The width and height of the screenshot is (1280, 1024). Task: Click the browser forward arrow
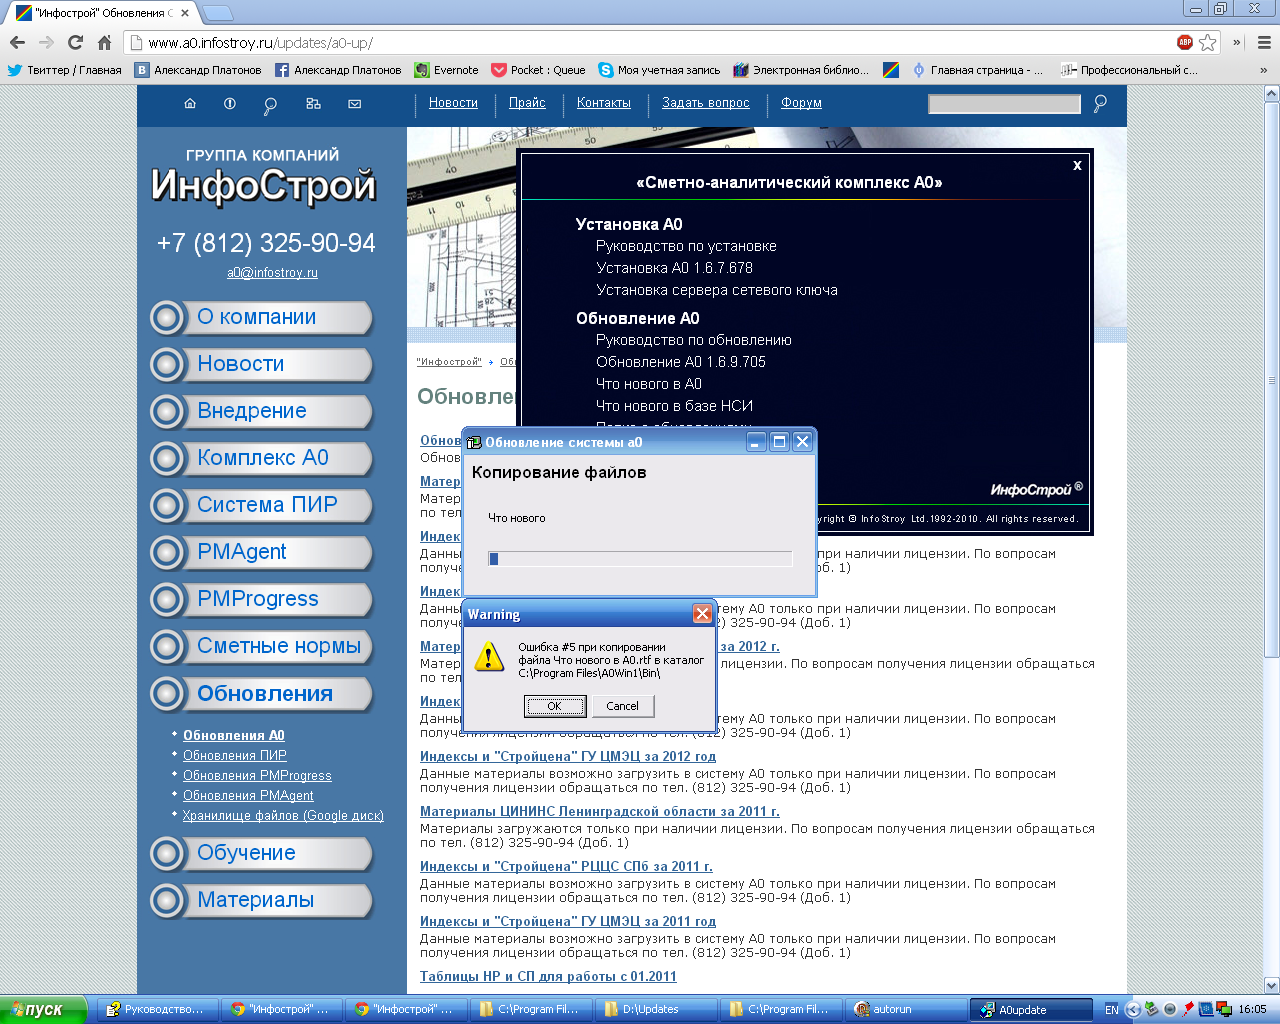(x=46, y=42)
